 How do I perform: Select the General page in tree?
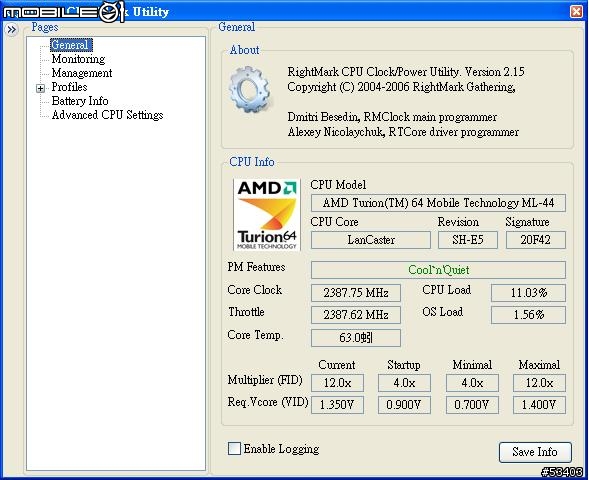click(x=71, y=45)
